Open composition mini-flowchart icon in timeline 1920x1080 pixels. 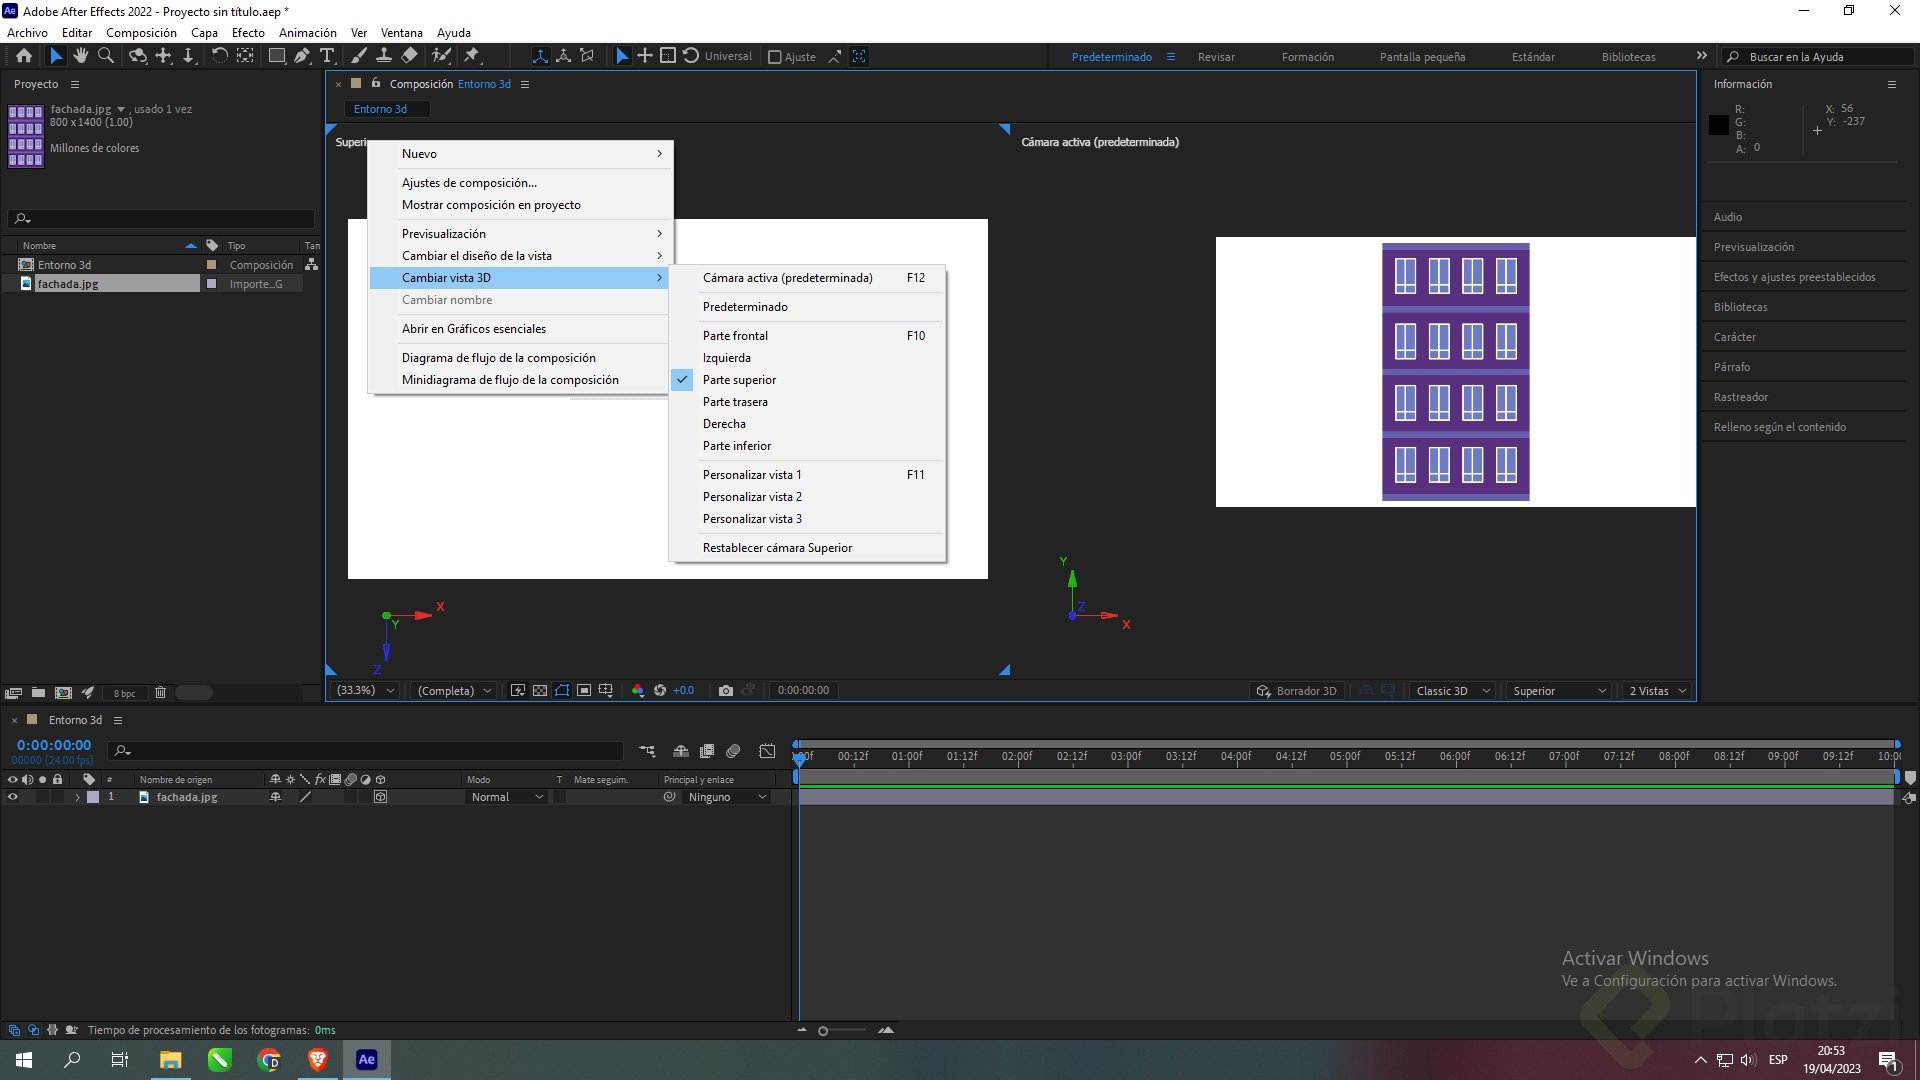(647, 751)
